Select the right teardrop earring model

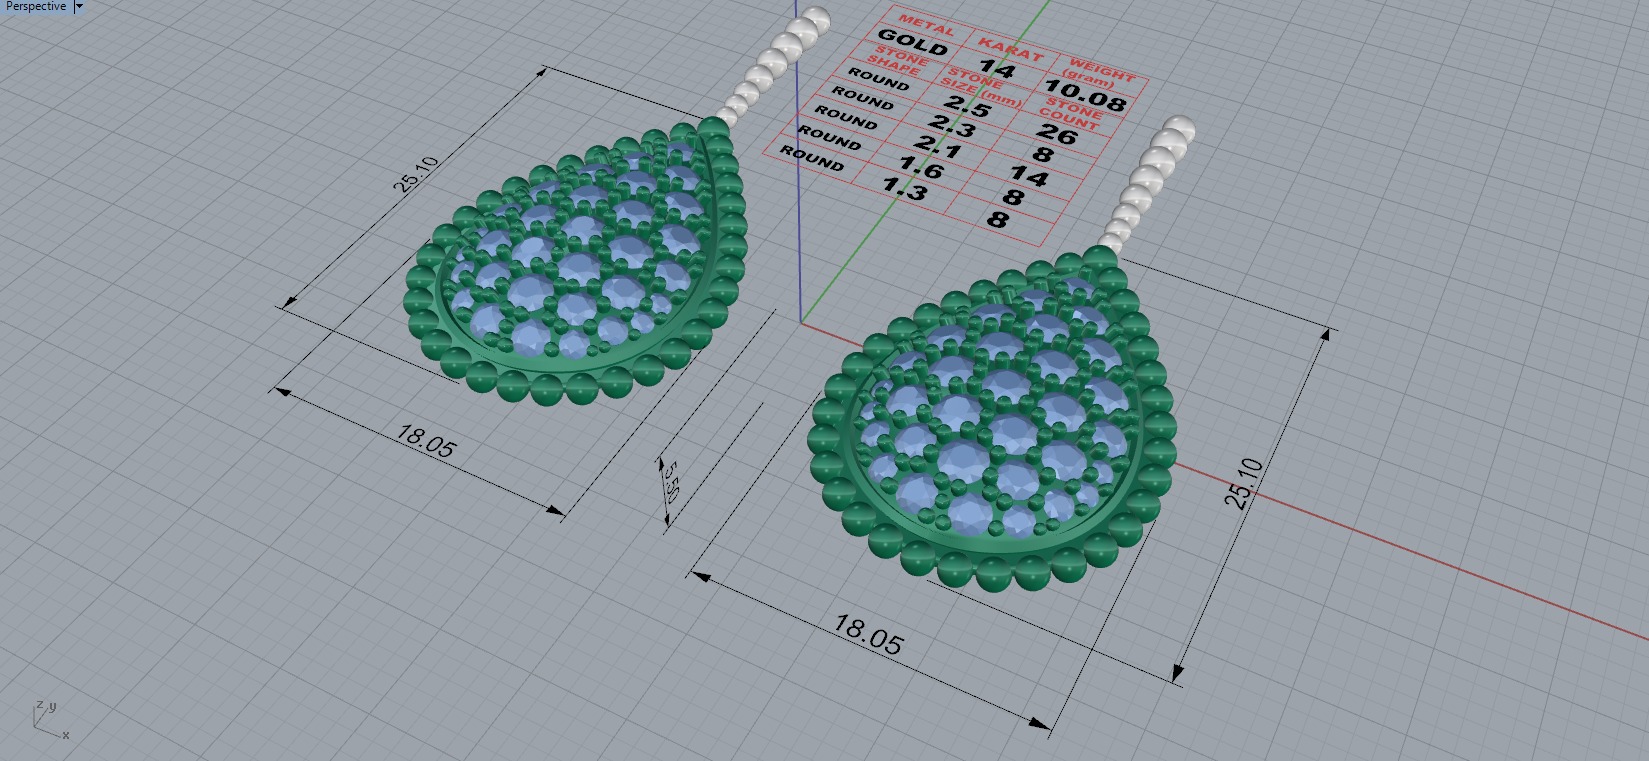(992, 420)
